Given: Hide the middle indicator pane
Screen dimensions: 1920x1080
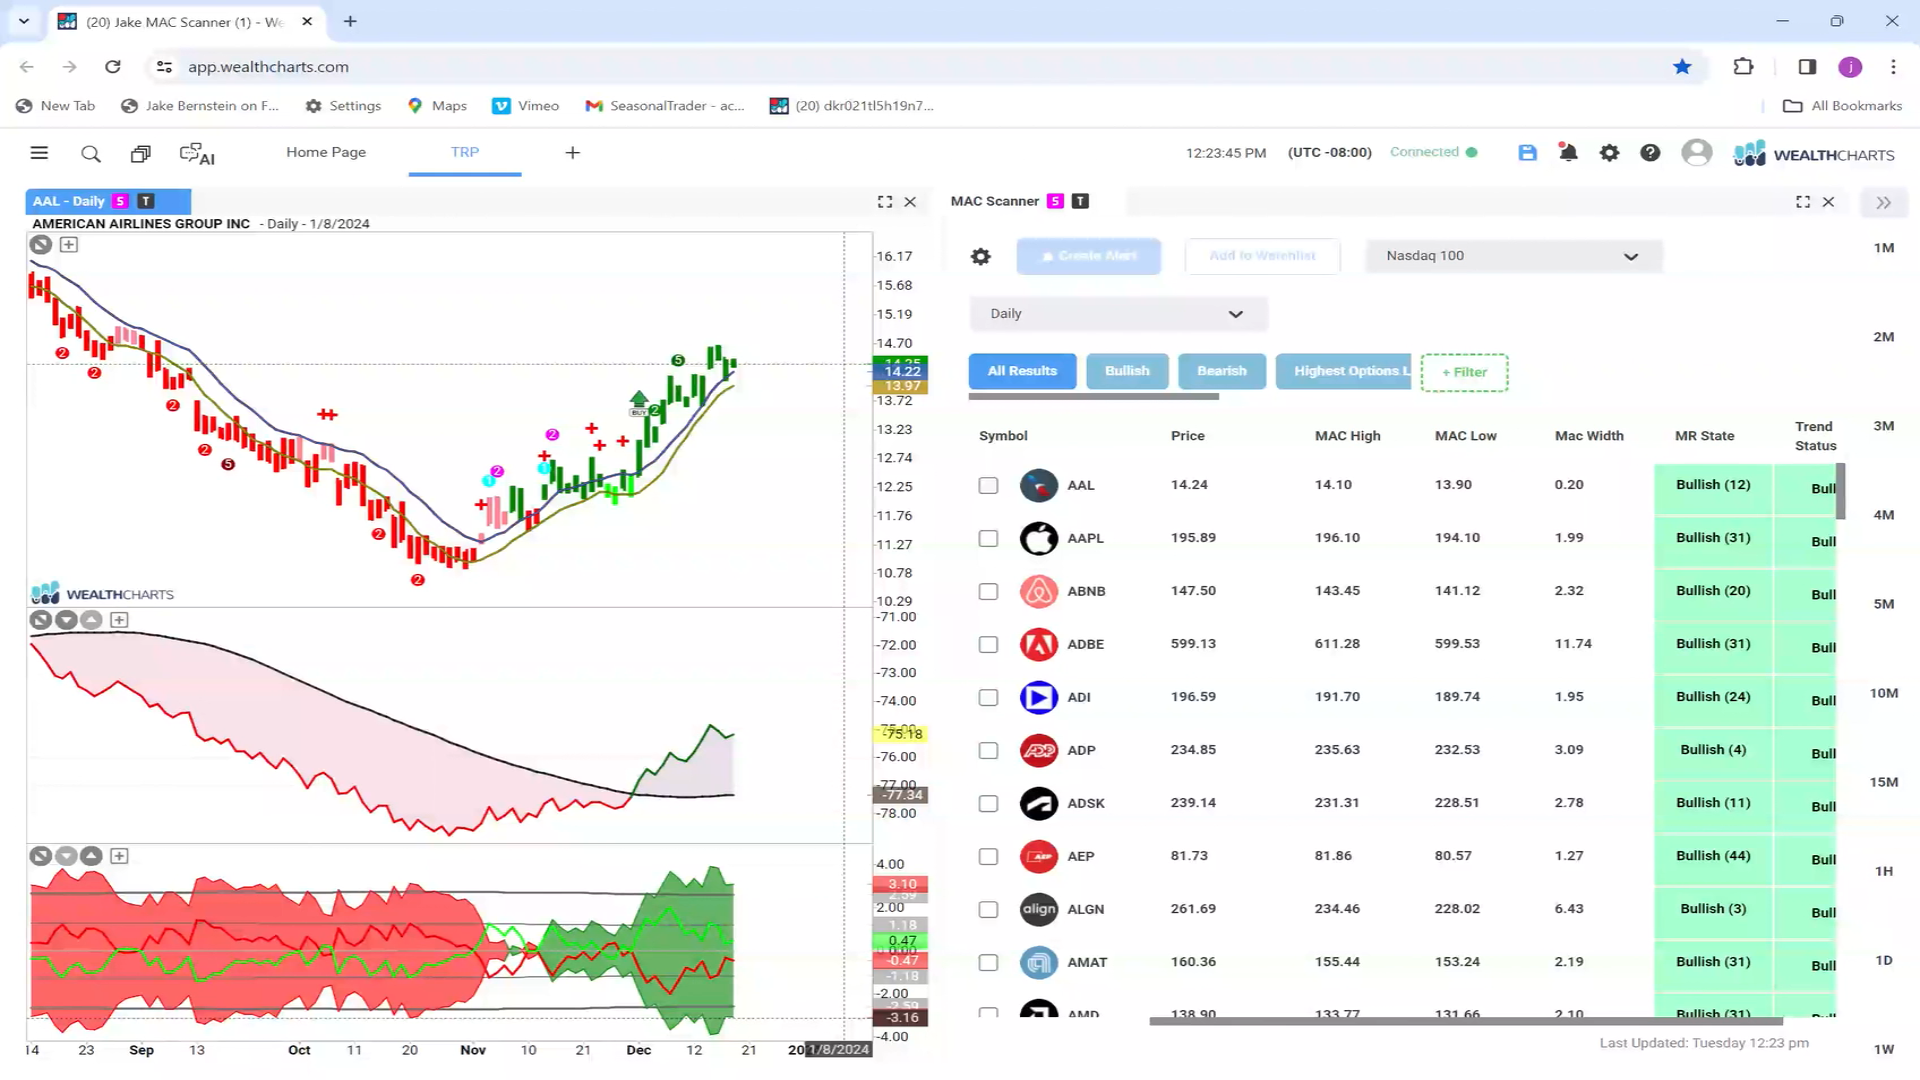Looking at the screenshot, I should pyautogui.click(x=41, y=620).
